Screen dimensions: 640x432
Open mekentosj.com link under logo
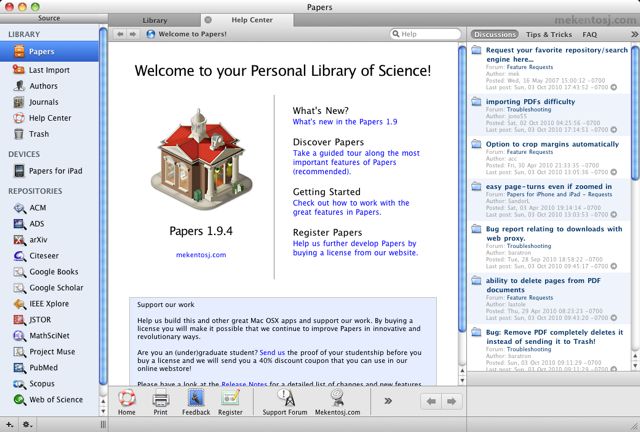pyautogui.click(x=201, y=255)
